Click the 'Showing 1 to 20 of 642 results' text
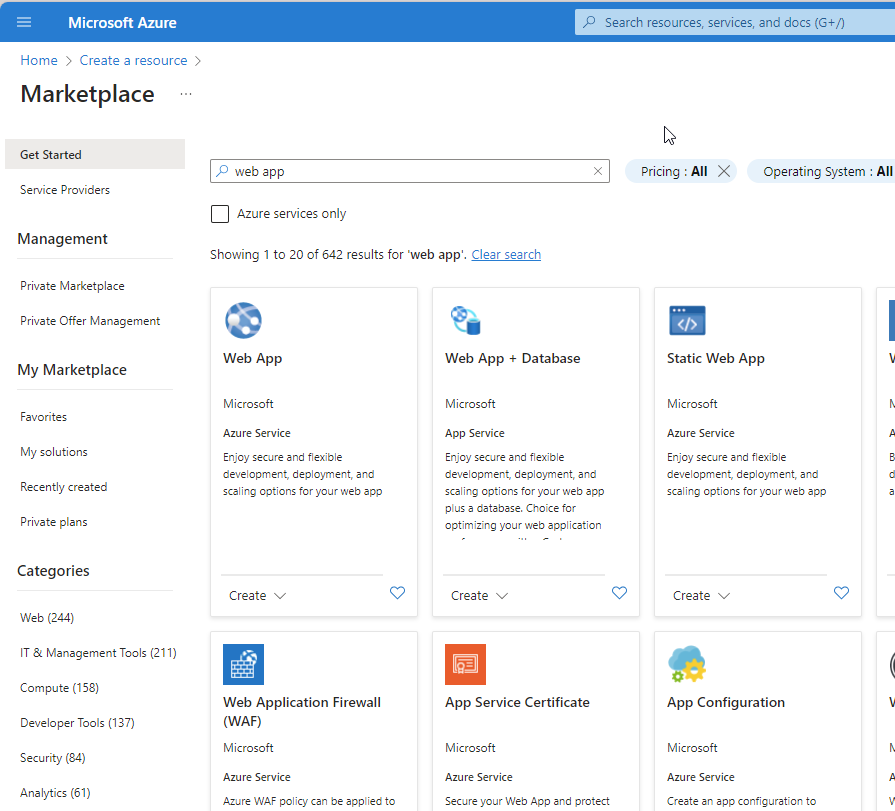 [338, 255]
